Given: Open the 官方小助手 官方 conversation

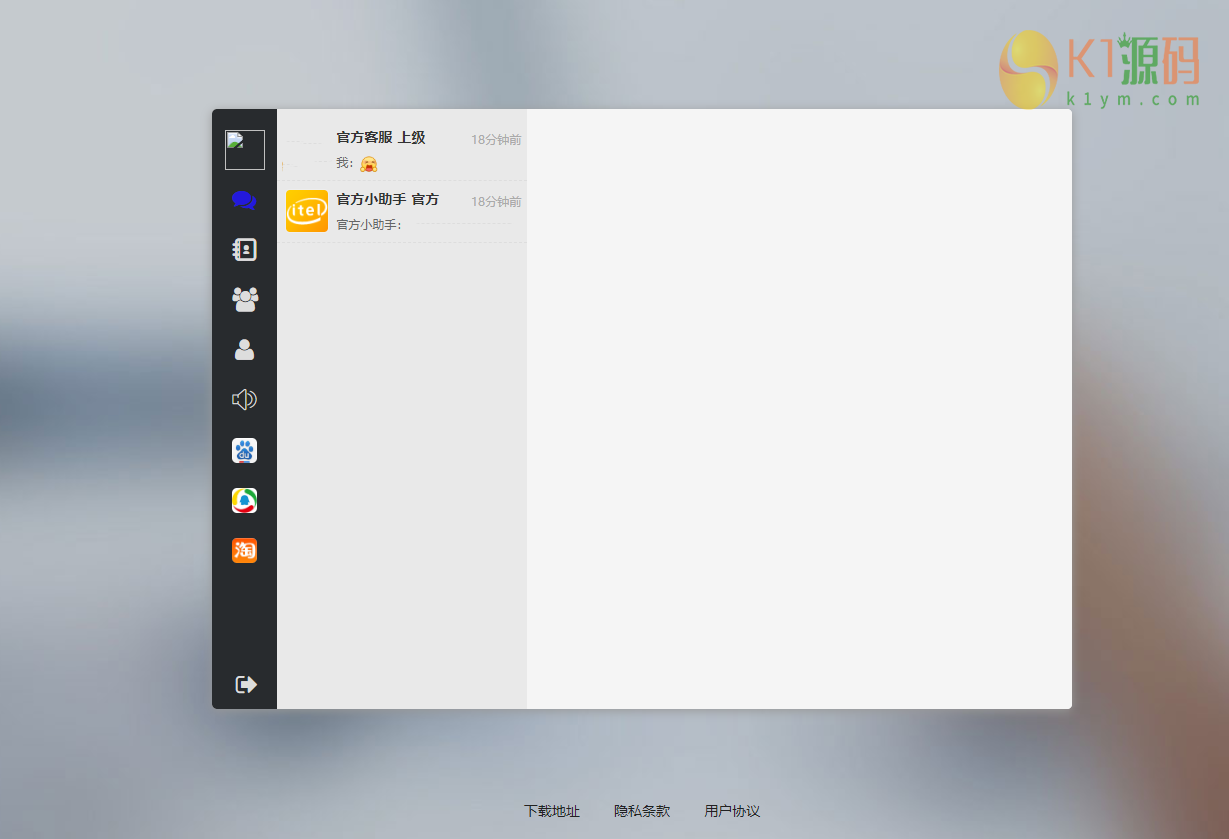Looking at the screenshot, I should point(402,212).
